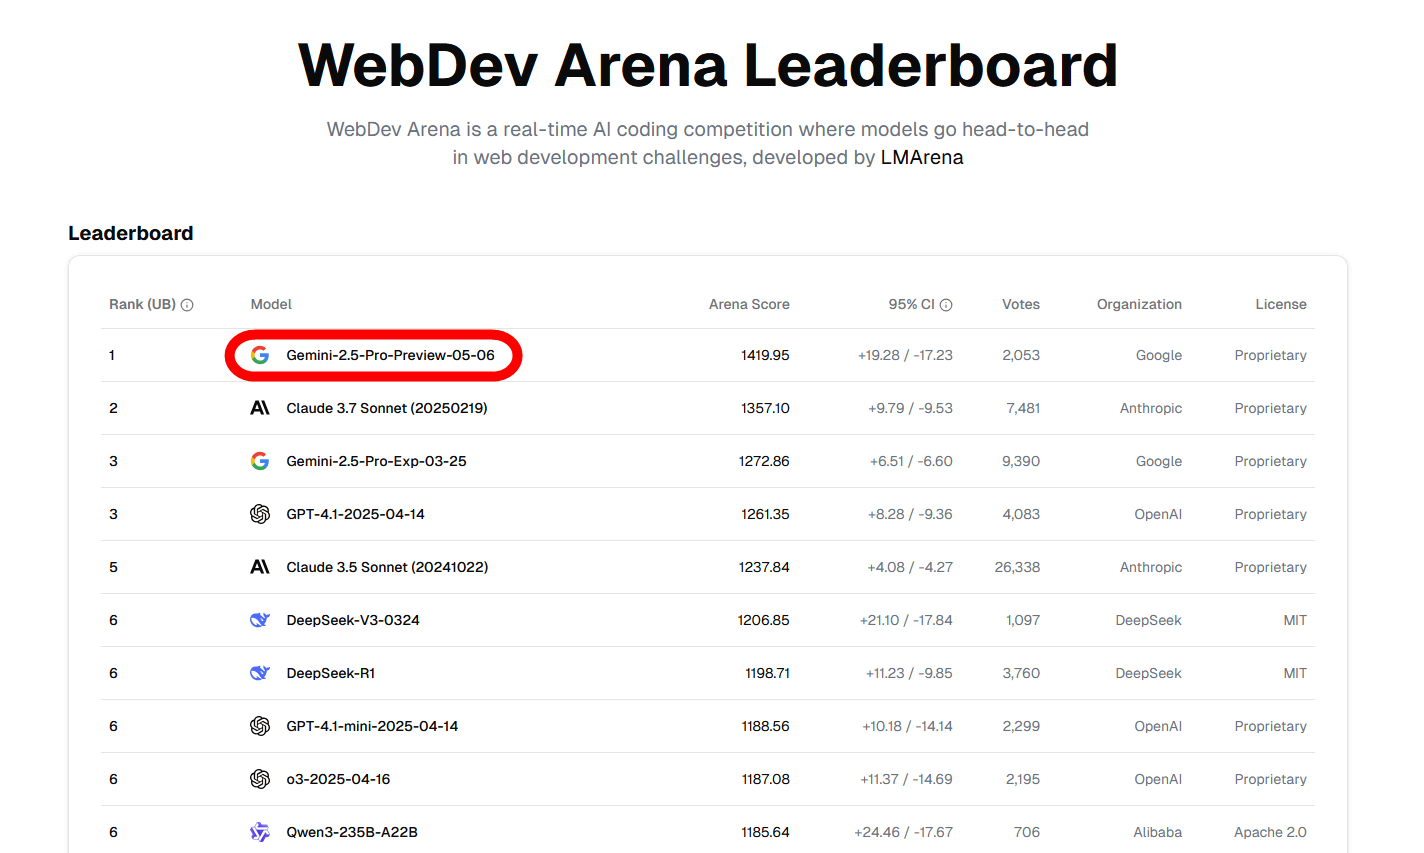
Task: Click the Google icon beside Gemini-2.5-Pro-Preview-05-06
Action: [260, 355]
